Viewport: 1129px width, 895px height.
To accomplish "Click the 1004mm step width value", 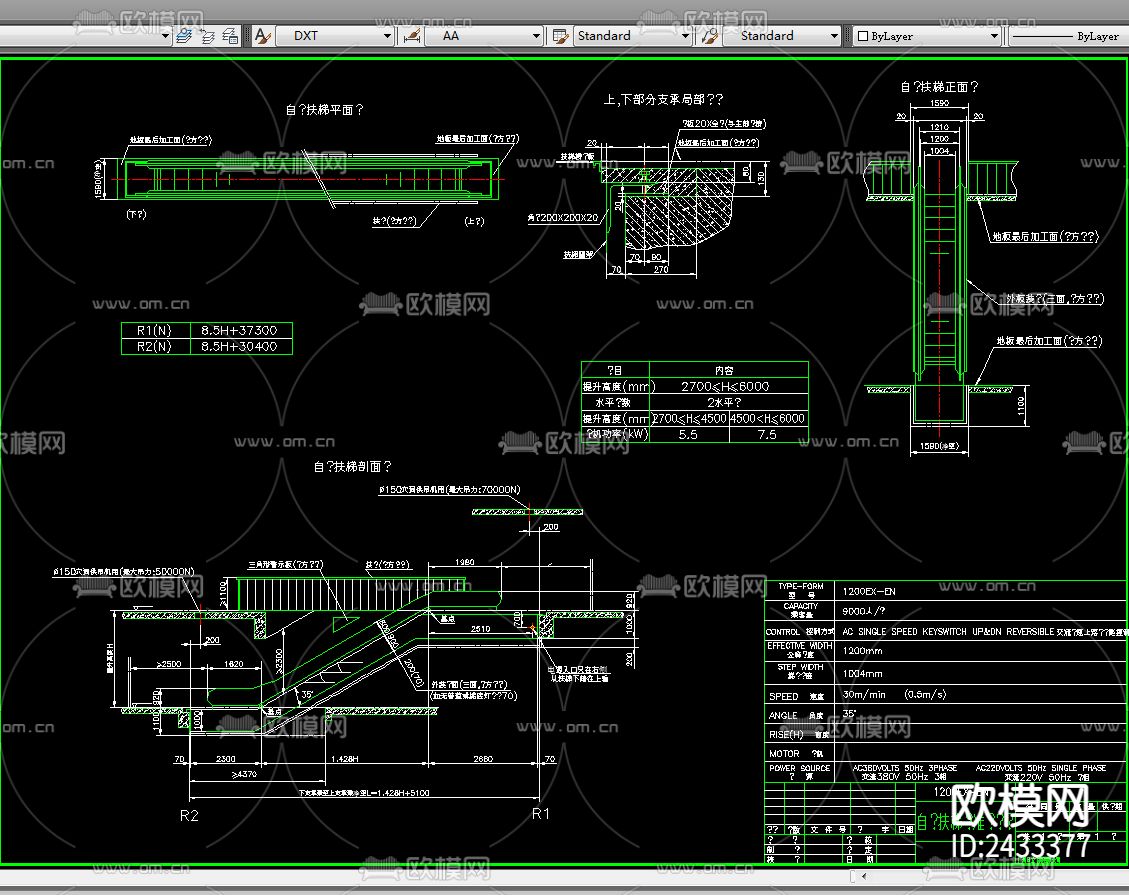I will [862, 673].
